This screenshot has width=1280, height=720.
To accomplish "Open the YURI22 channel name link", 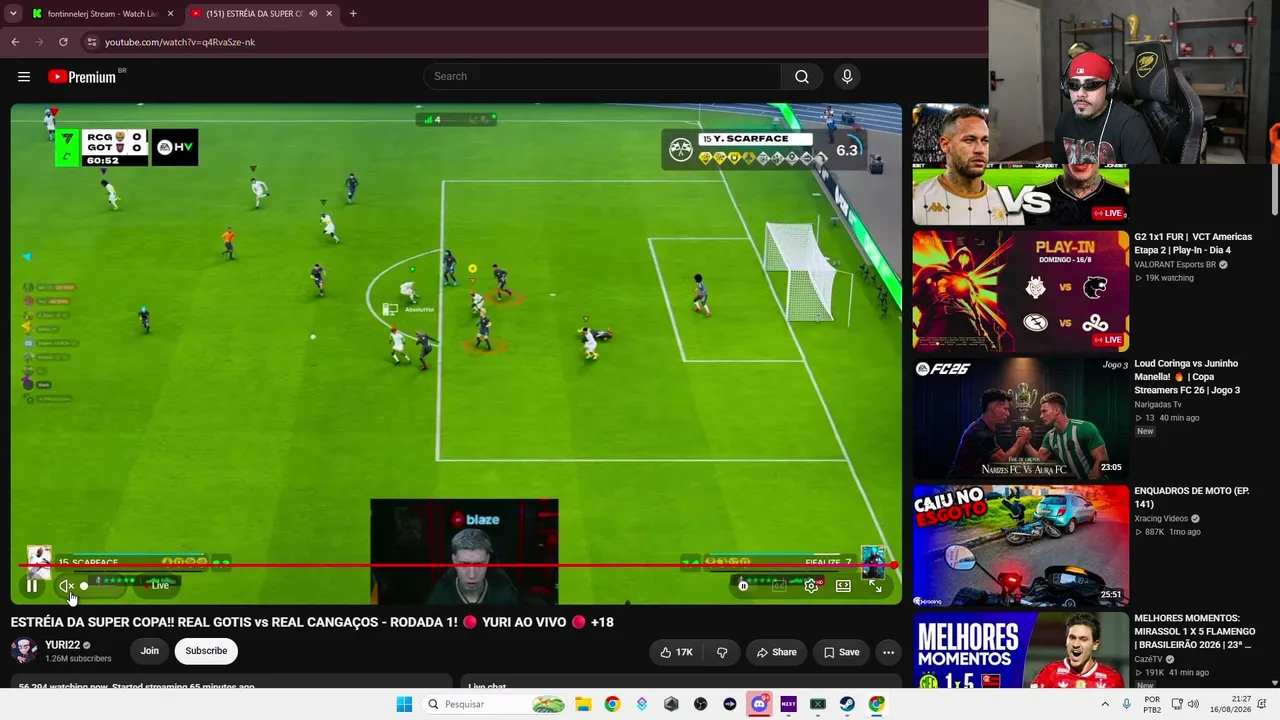I will [x=62, y=645].
